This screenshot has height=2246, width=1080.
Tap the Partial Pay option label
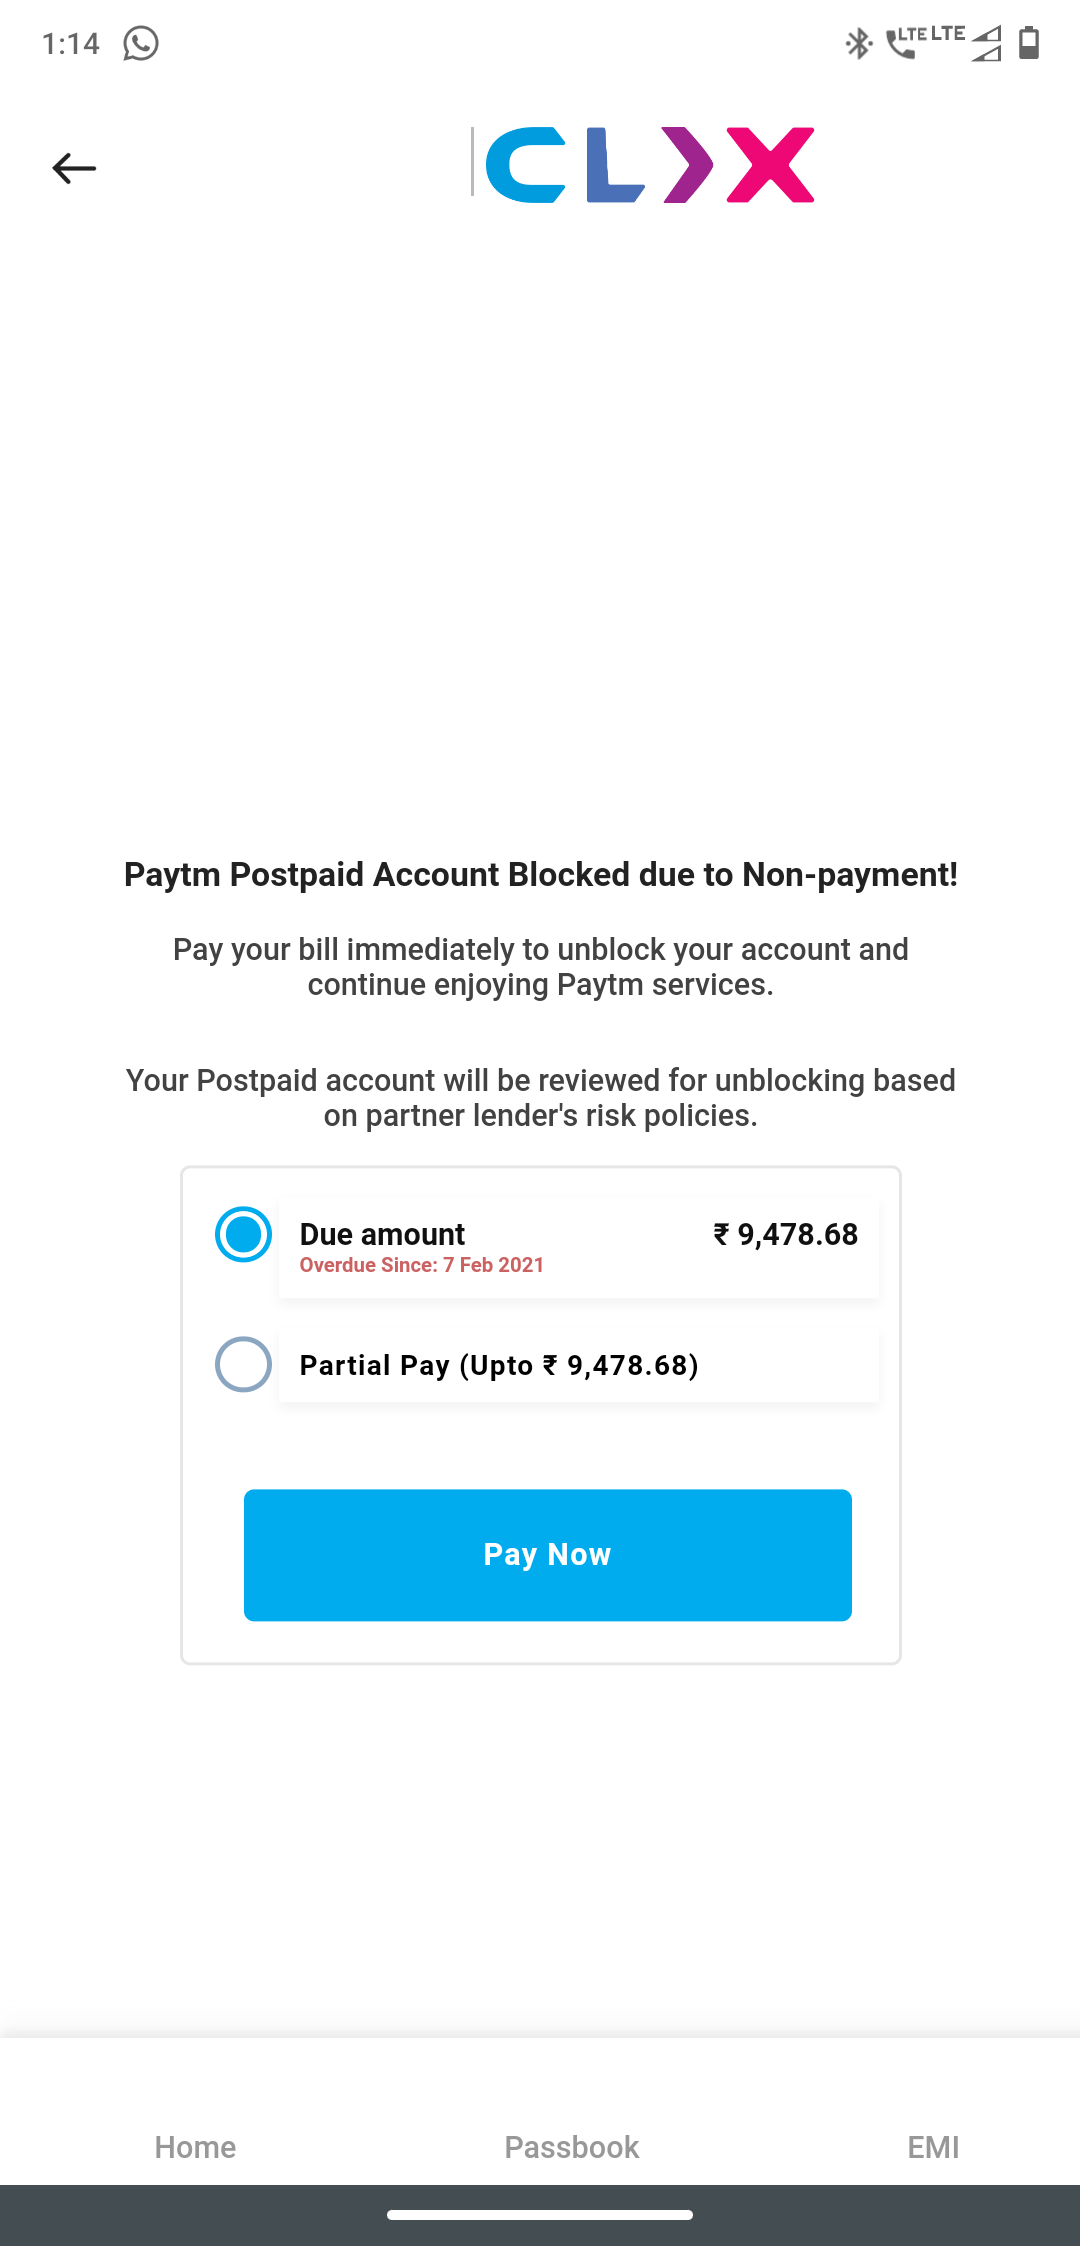point(498,1365)
